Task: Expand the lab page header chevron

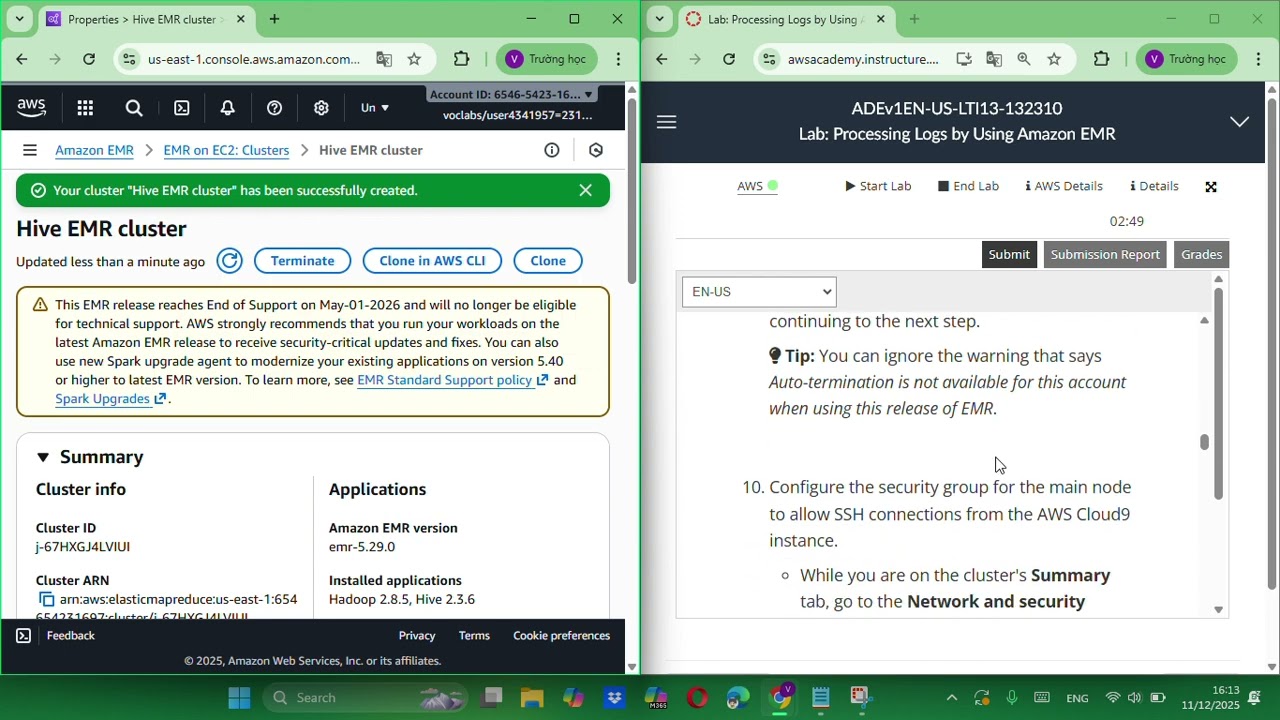Action: [1240, 122]
